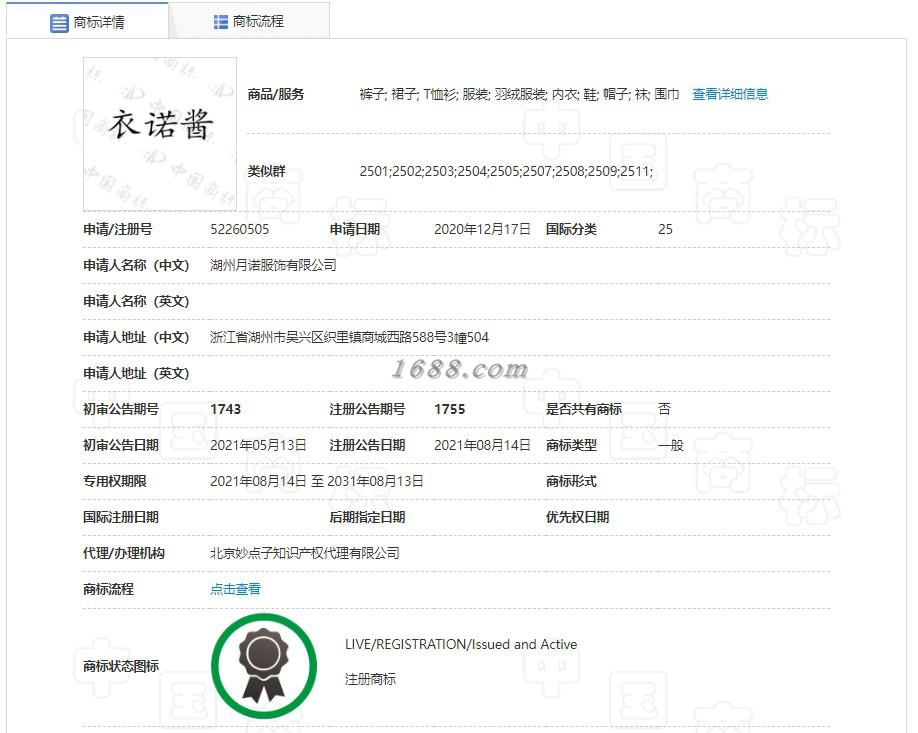This screenshot has width=918, height=733.
Task: Click the 初审公告日期 label
Action: click(121, 446)
